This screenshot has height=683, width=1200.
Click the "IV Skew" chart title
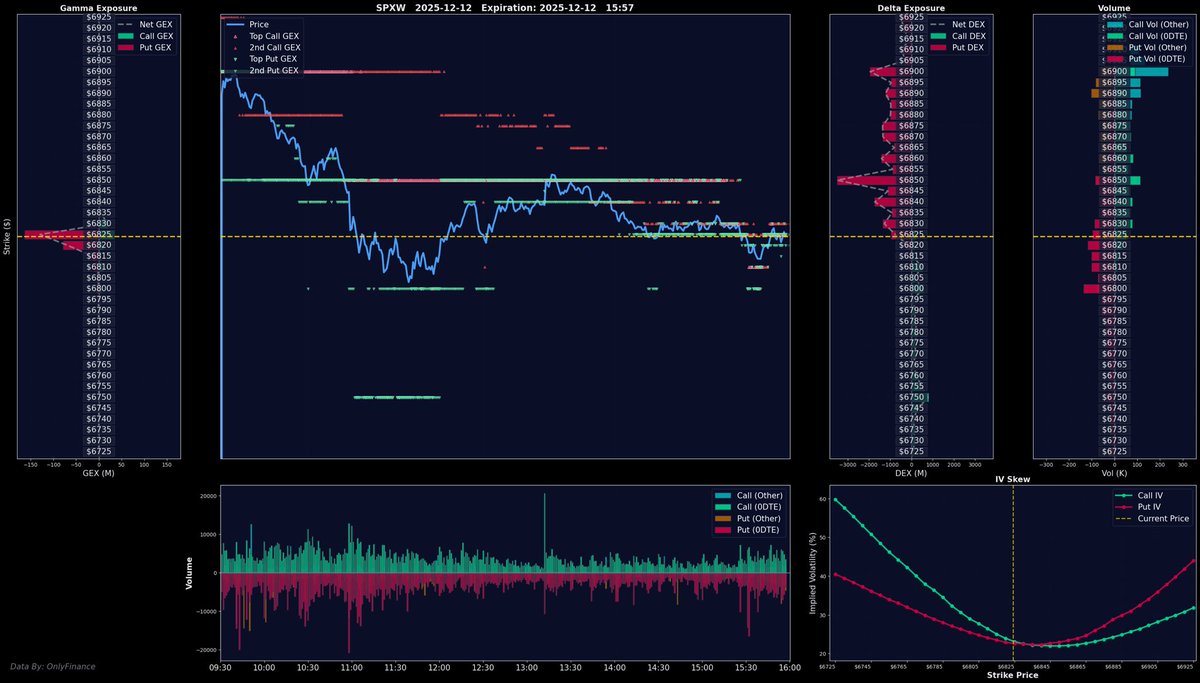(x=1012, y=480)
